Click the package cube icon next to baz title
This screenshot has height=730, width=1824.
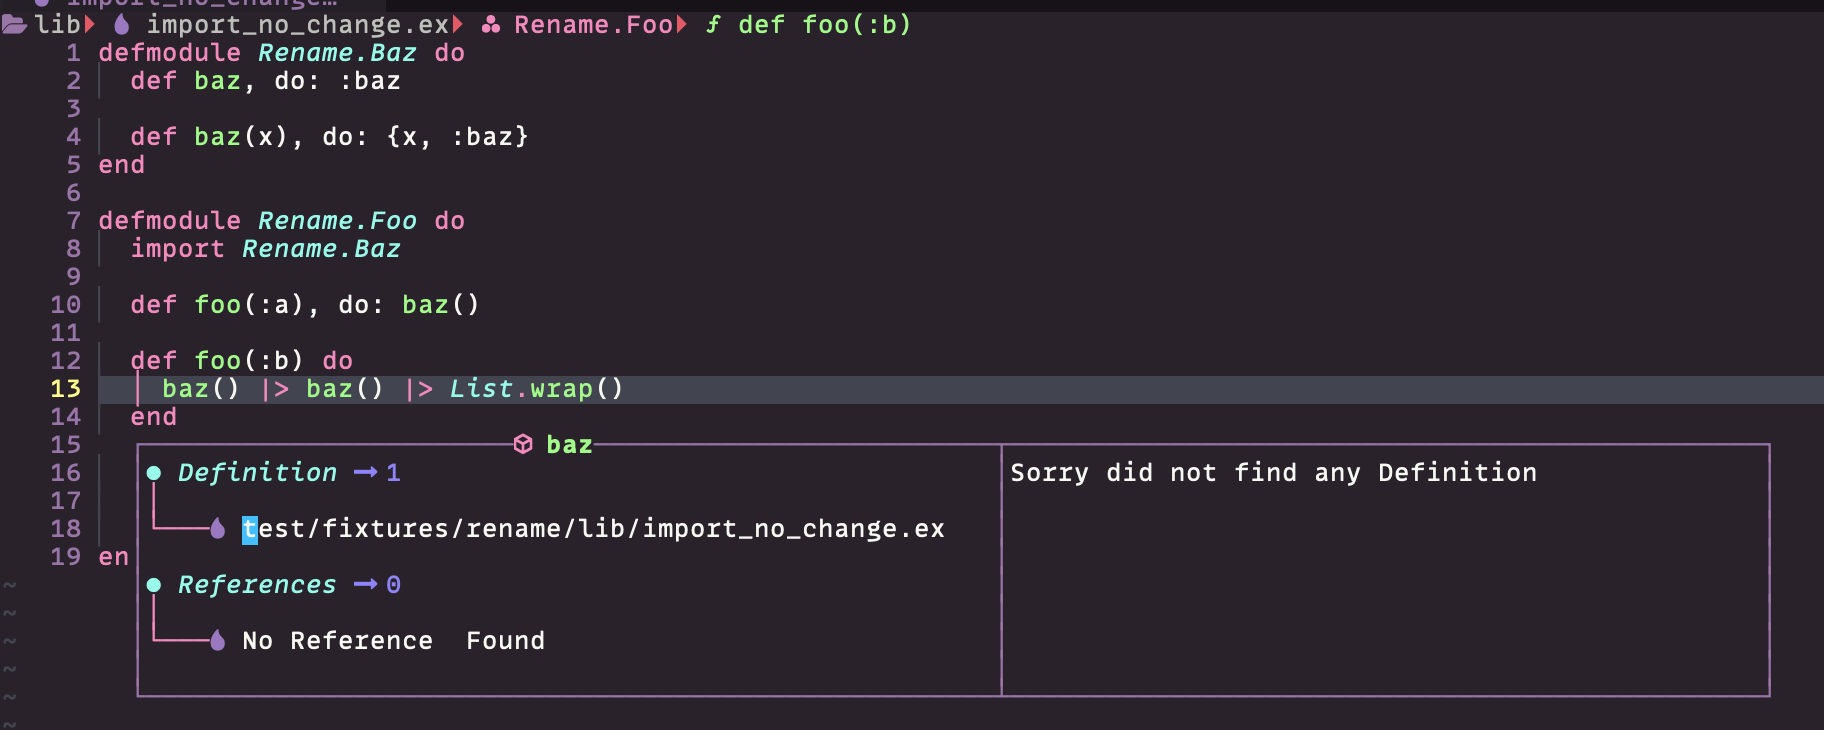point(523,444)
